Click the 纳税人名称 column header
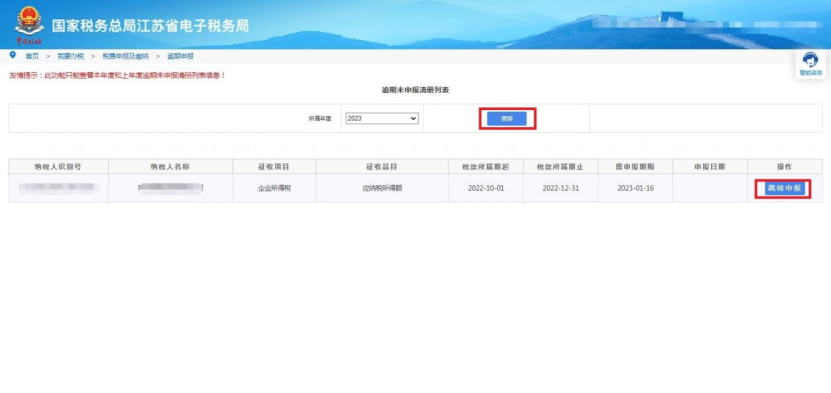The image size is (831, 393). coord(170,167)
